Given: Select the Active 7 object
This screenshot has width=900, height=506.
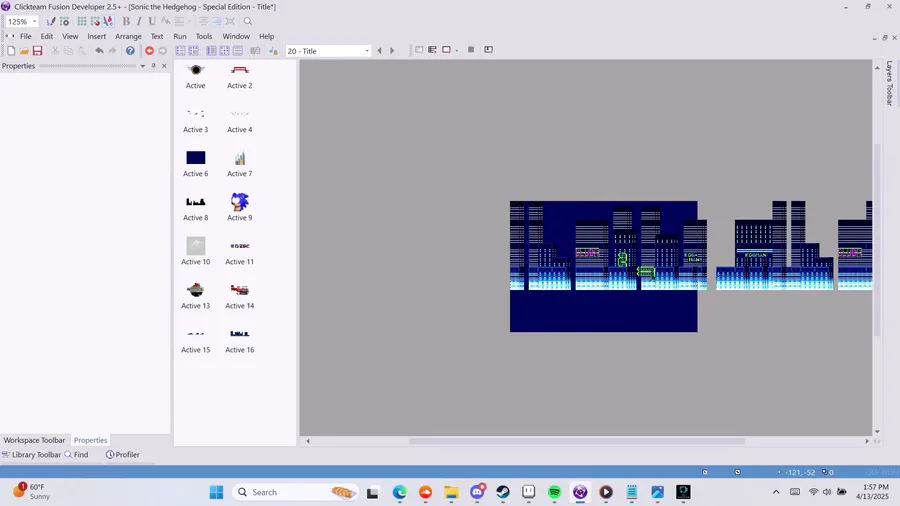Looking at the screenshot, I should [x=239, y=164].
